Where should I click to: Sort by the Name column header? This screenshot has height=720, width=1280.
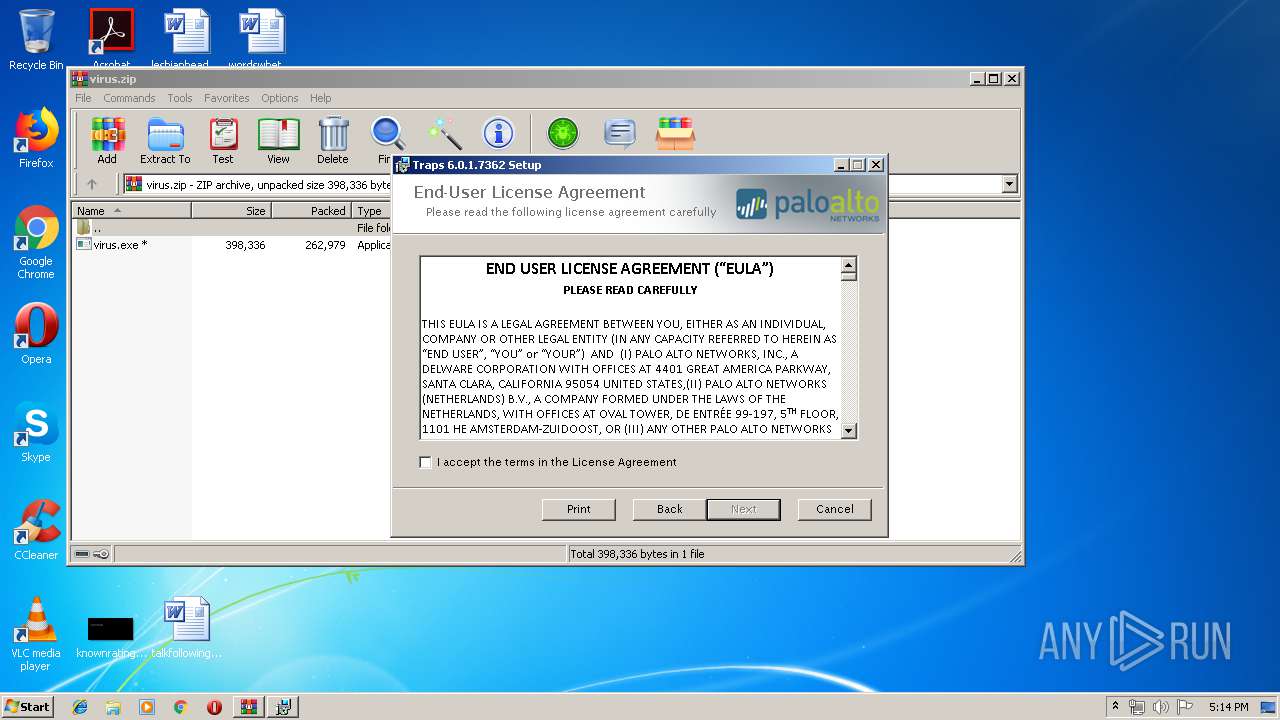coord(131,211)
